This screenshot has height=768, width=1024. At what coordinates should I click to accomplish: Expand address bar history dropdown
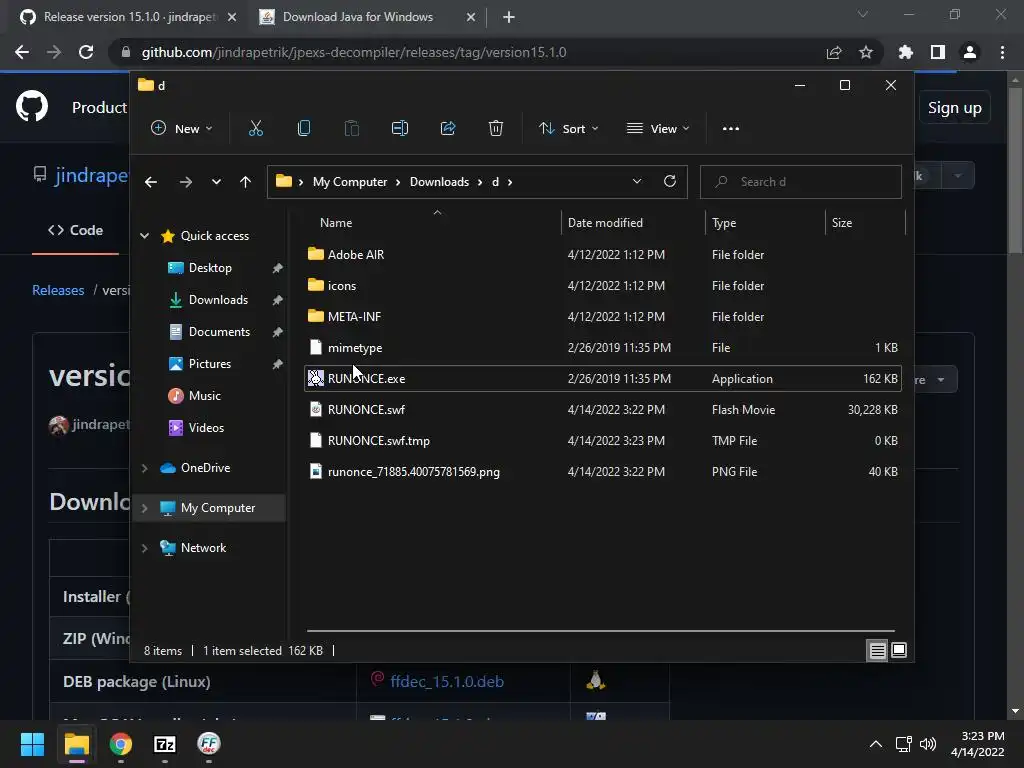pyautogui.click(x=637, y=182)
